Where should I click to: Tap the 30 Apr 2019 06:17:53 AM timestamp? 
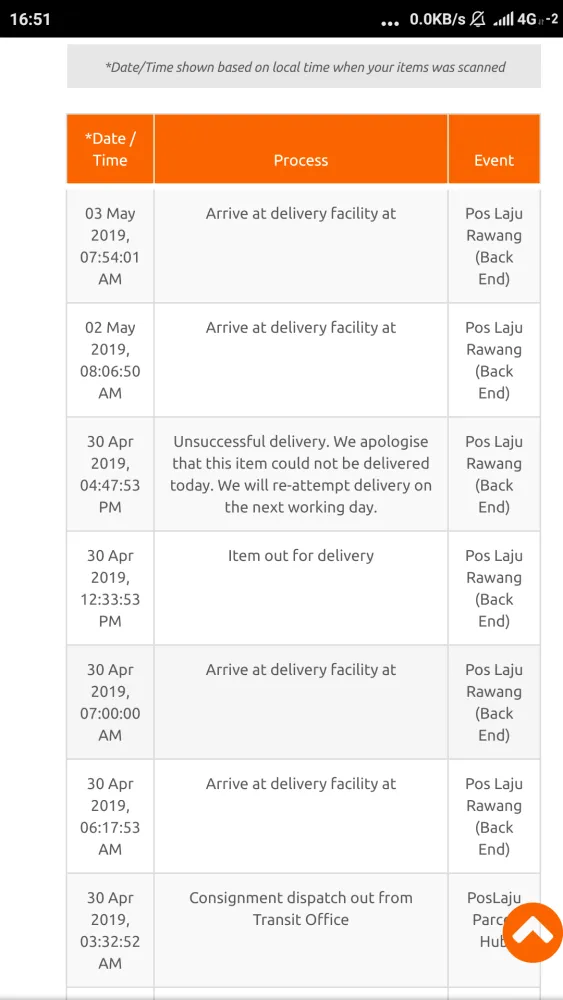point(110,817)
